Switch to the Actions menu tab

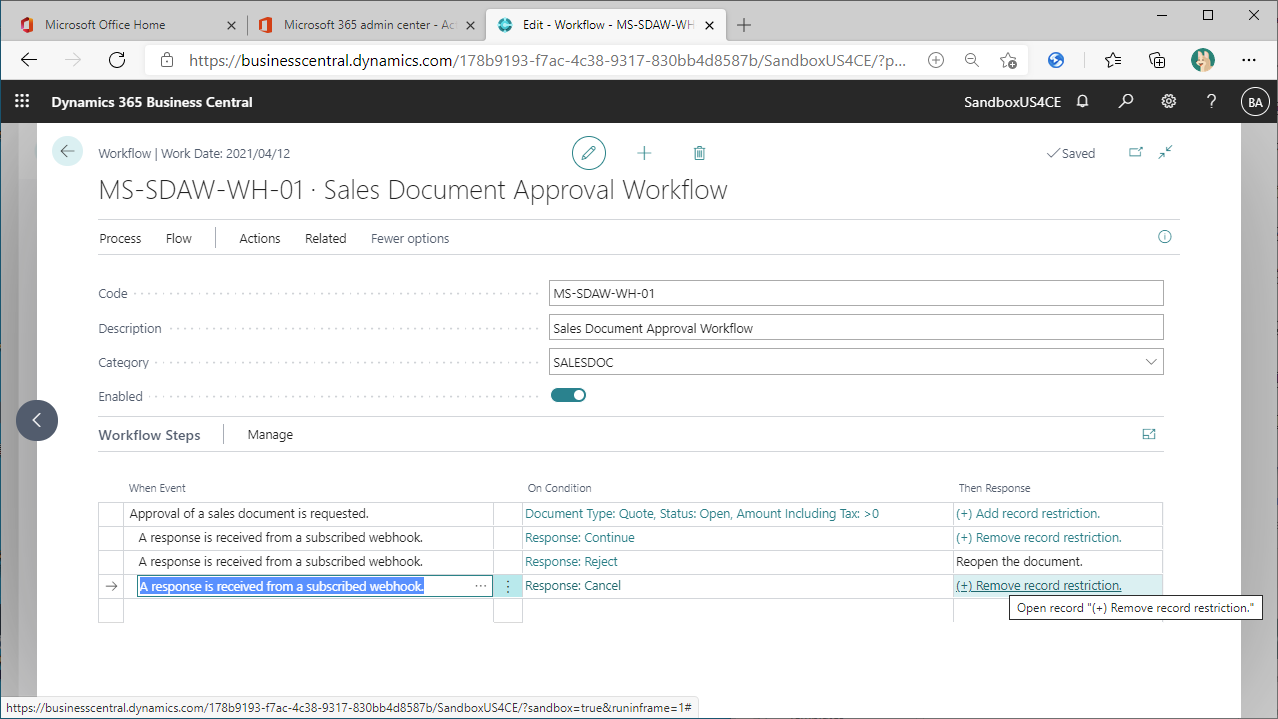[259, 238]
